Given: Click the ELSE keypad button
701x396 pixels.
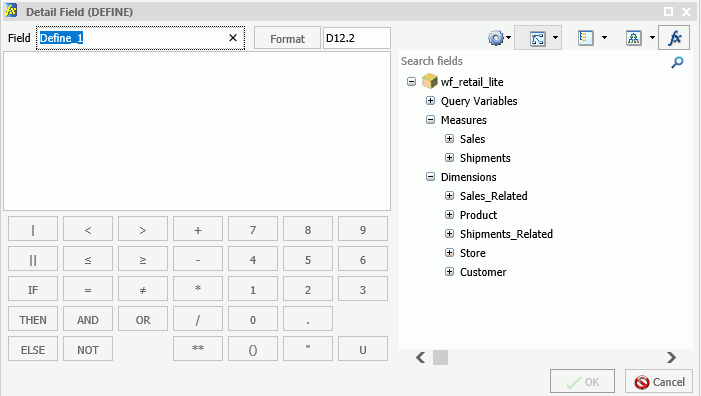Looking at the screenshot, I should [33, 350].
